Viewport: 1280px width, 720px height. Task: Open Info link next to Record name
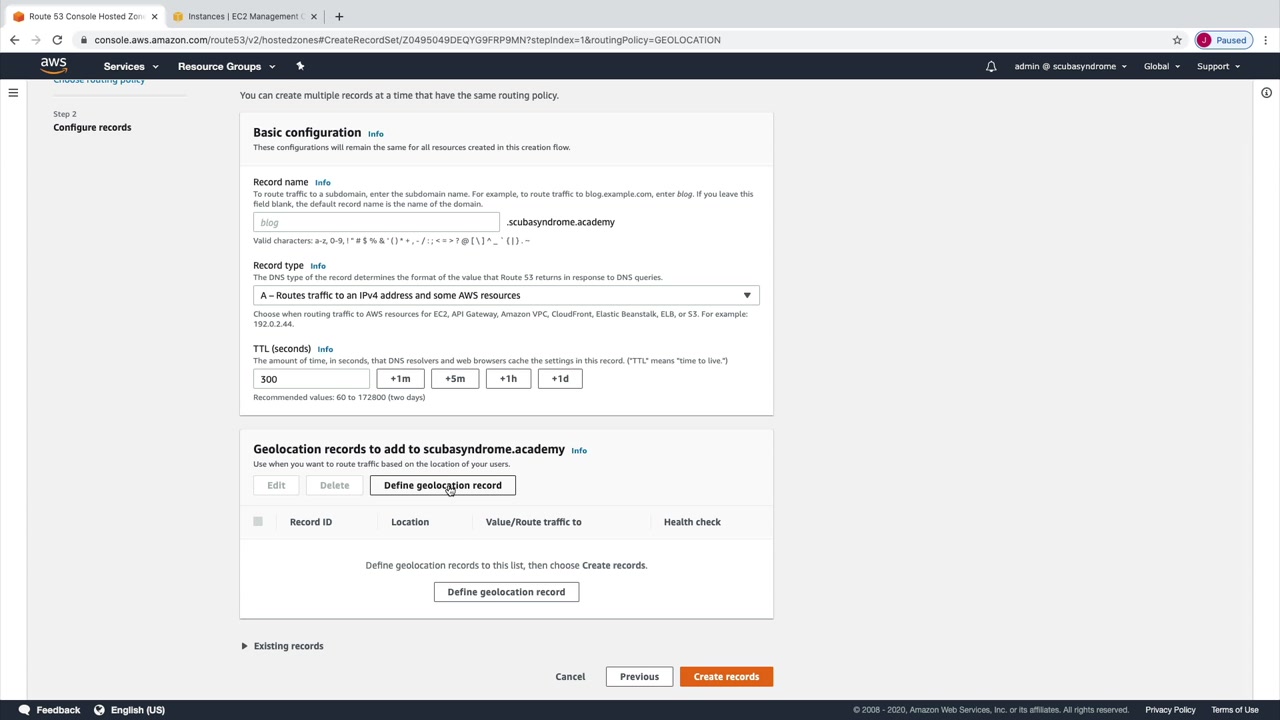click(x=322, y=183)
